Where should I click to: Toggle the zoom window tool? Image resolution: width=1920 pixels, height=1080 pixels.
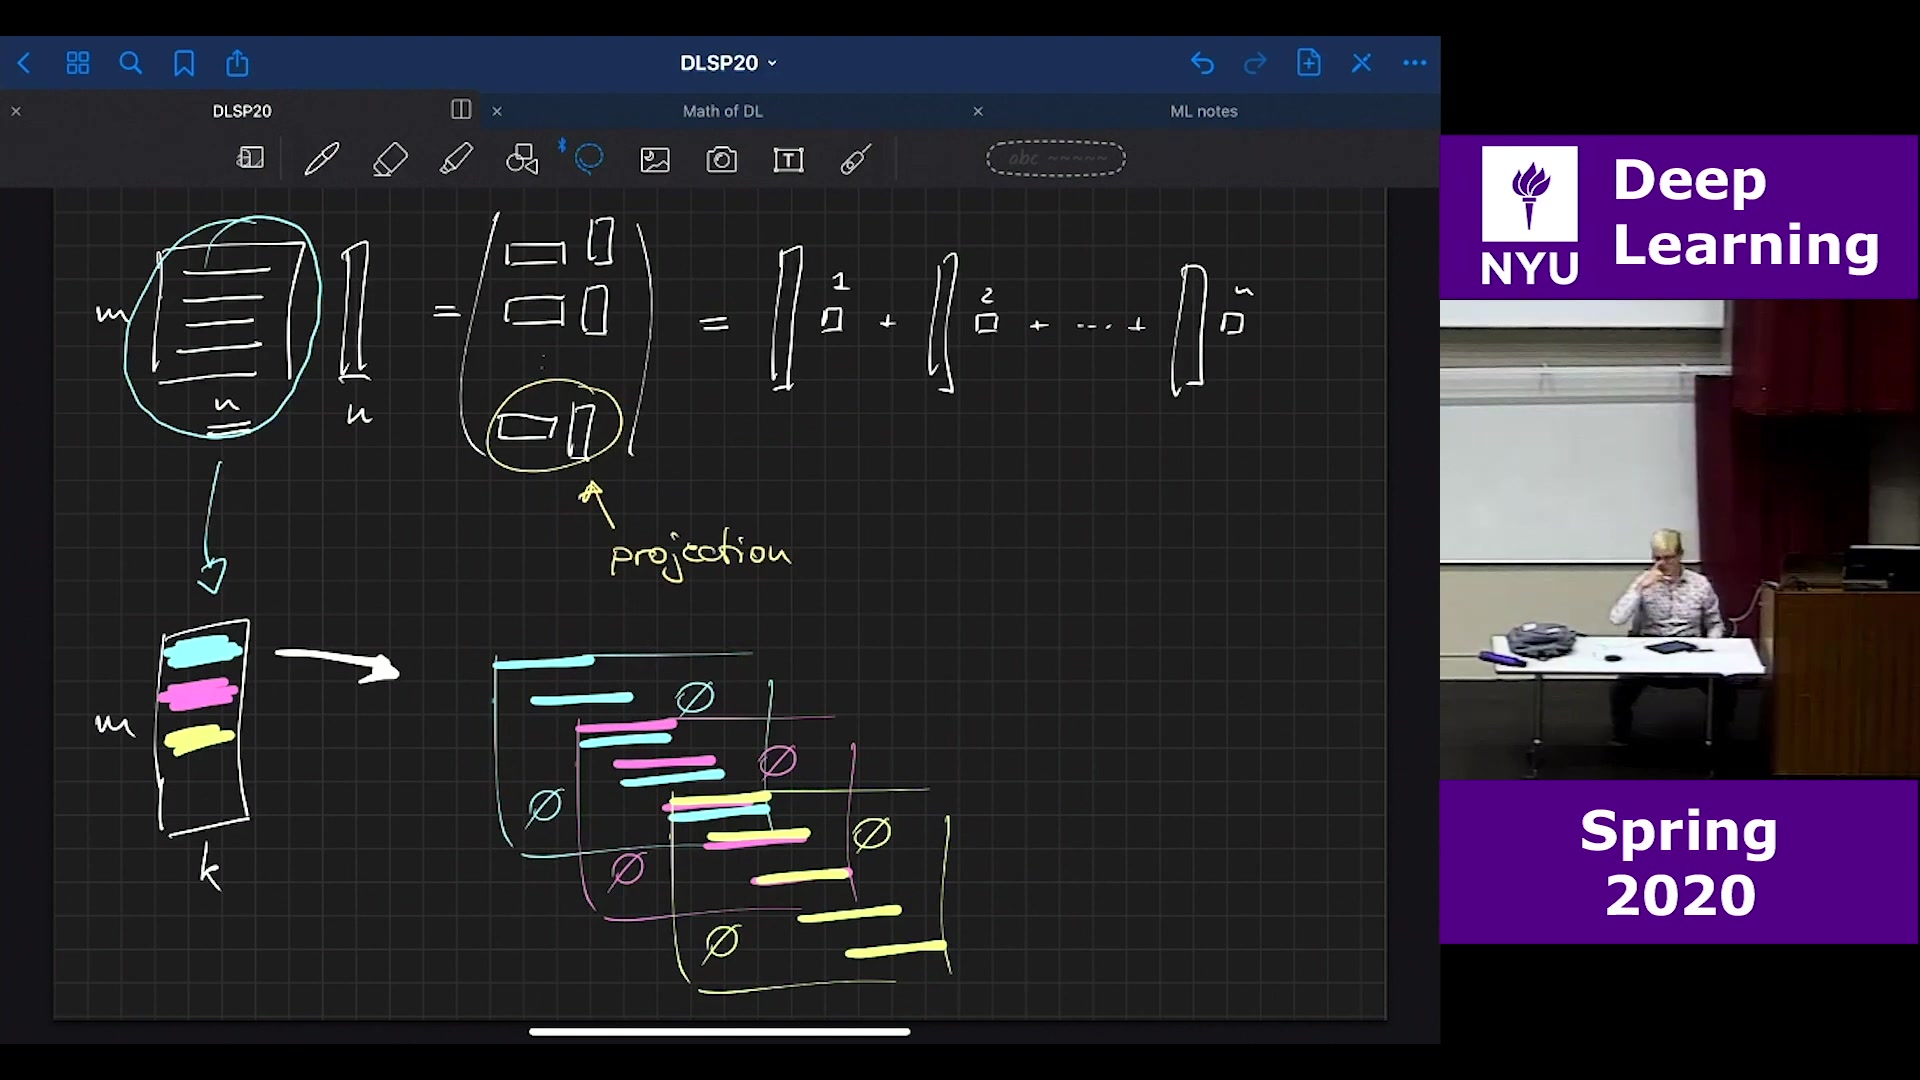pyautogui.click(x=250, y=159)
